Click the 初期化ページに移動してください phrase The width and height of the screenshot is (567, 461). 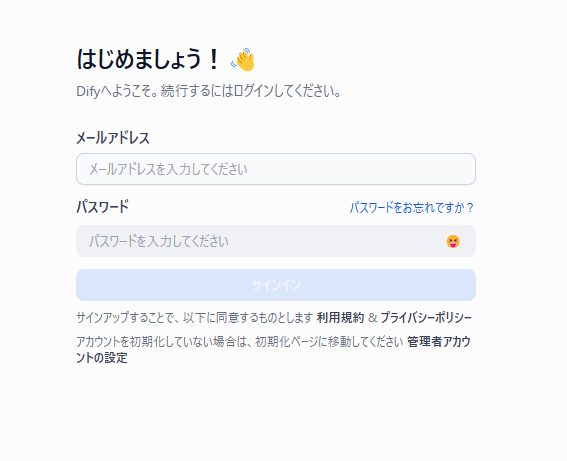329,342
